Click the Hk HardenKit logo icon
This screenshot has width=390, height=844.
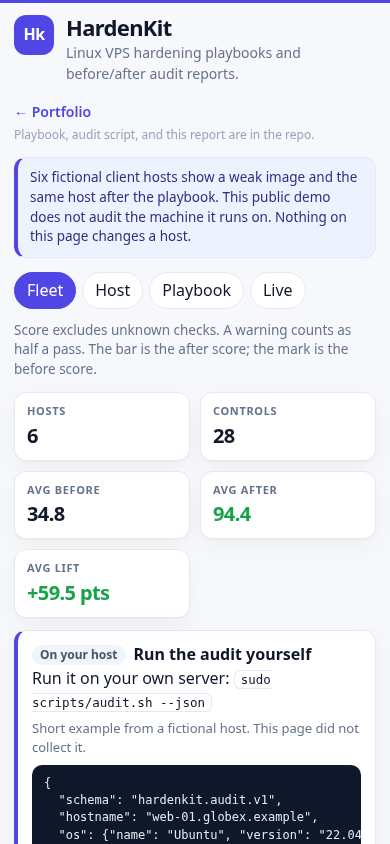(x=34, y=35)
